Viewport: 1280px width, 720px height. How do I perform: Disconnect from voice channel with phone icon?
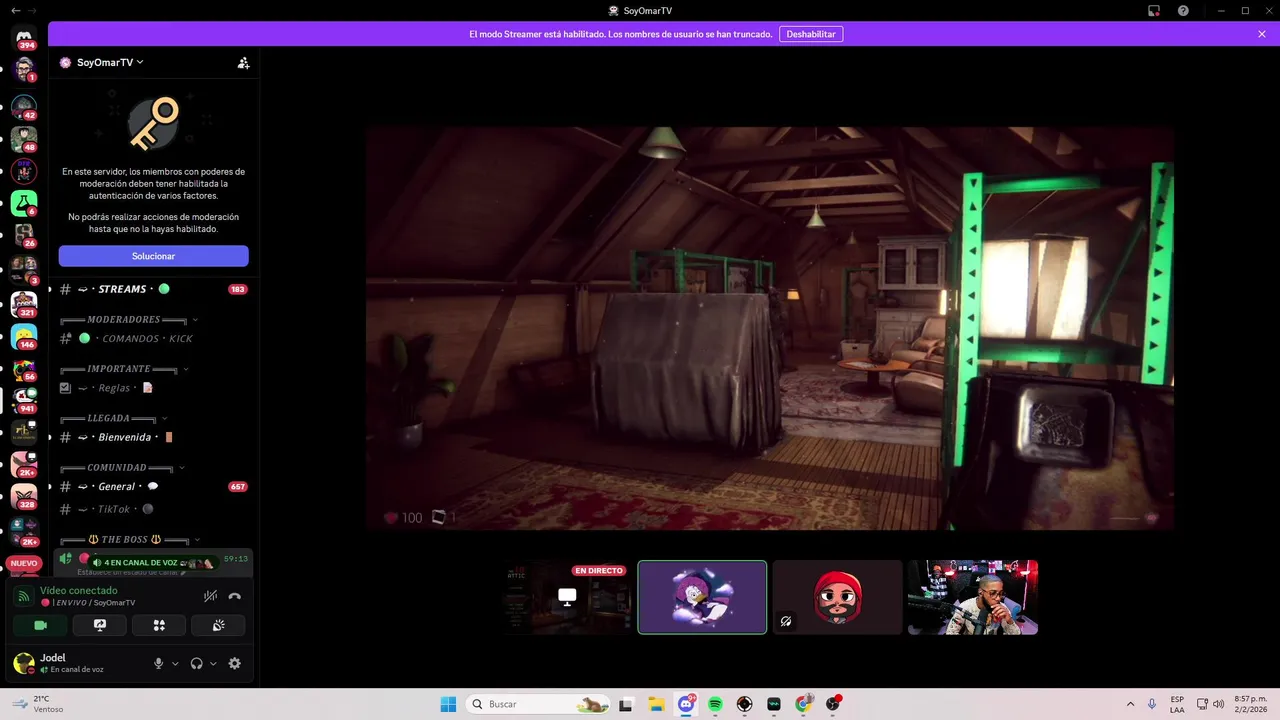click(x=235, y=596)
